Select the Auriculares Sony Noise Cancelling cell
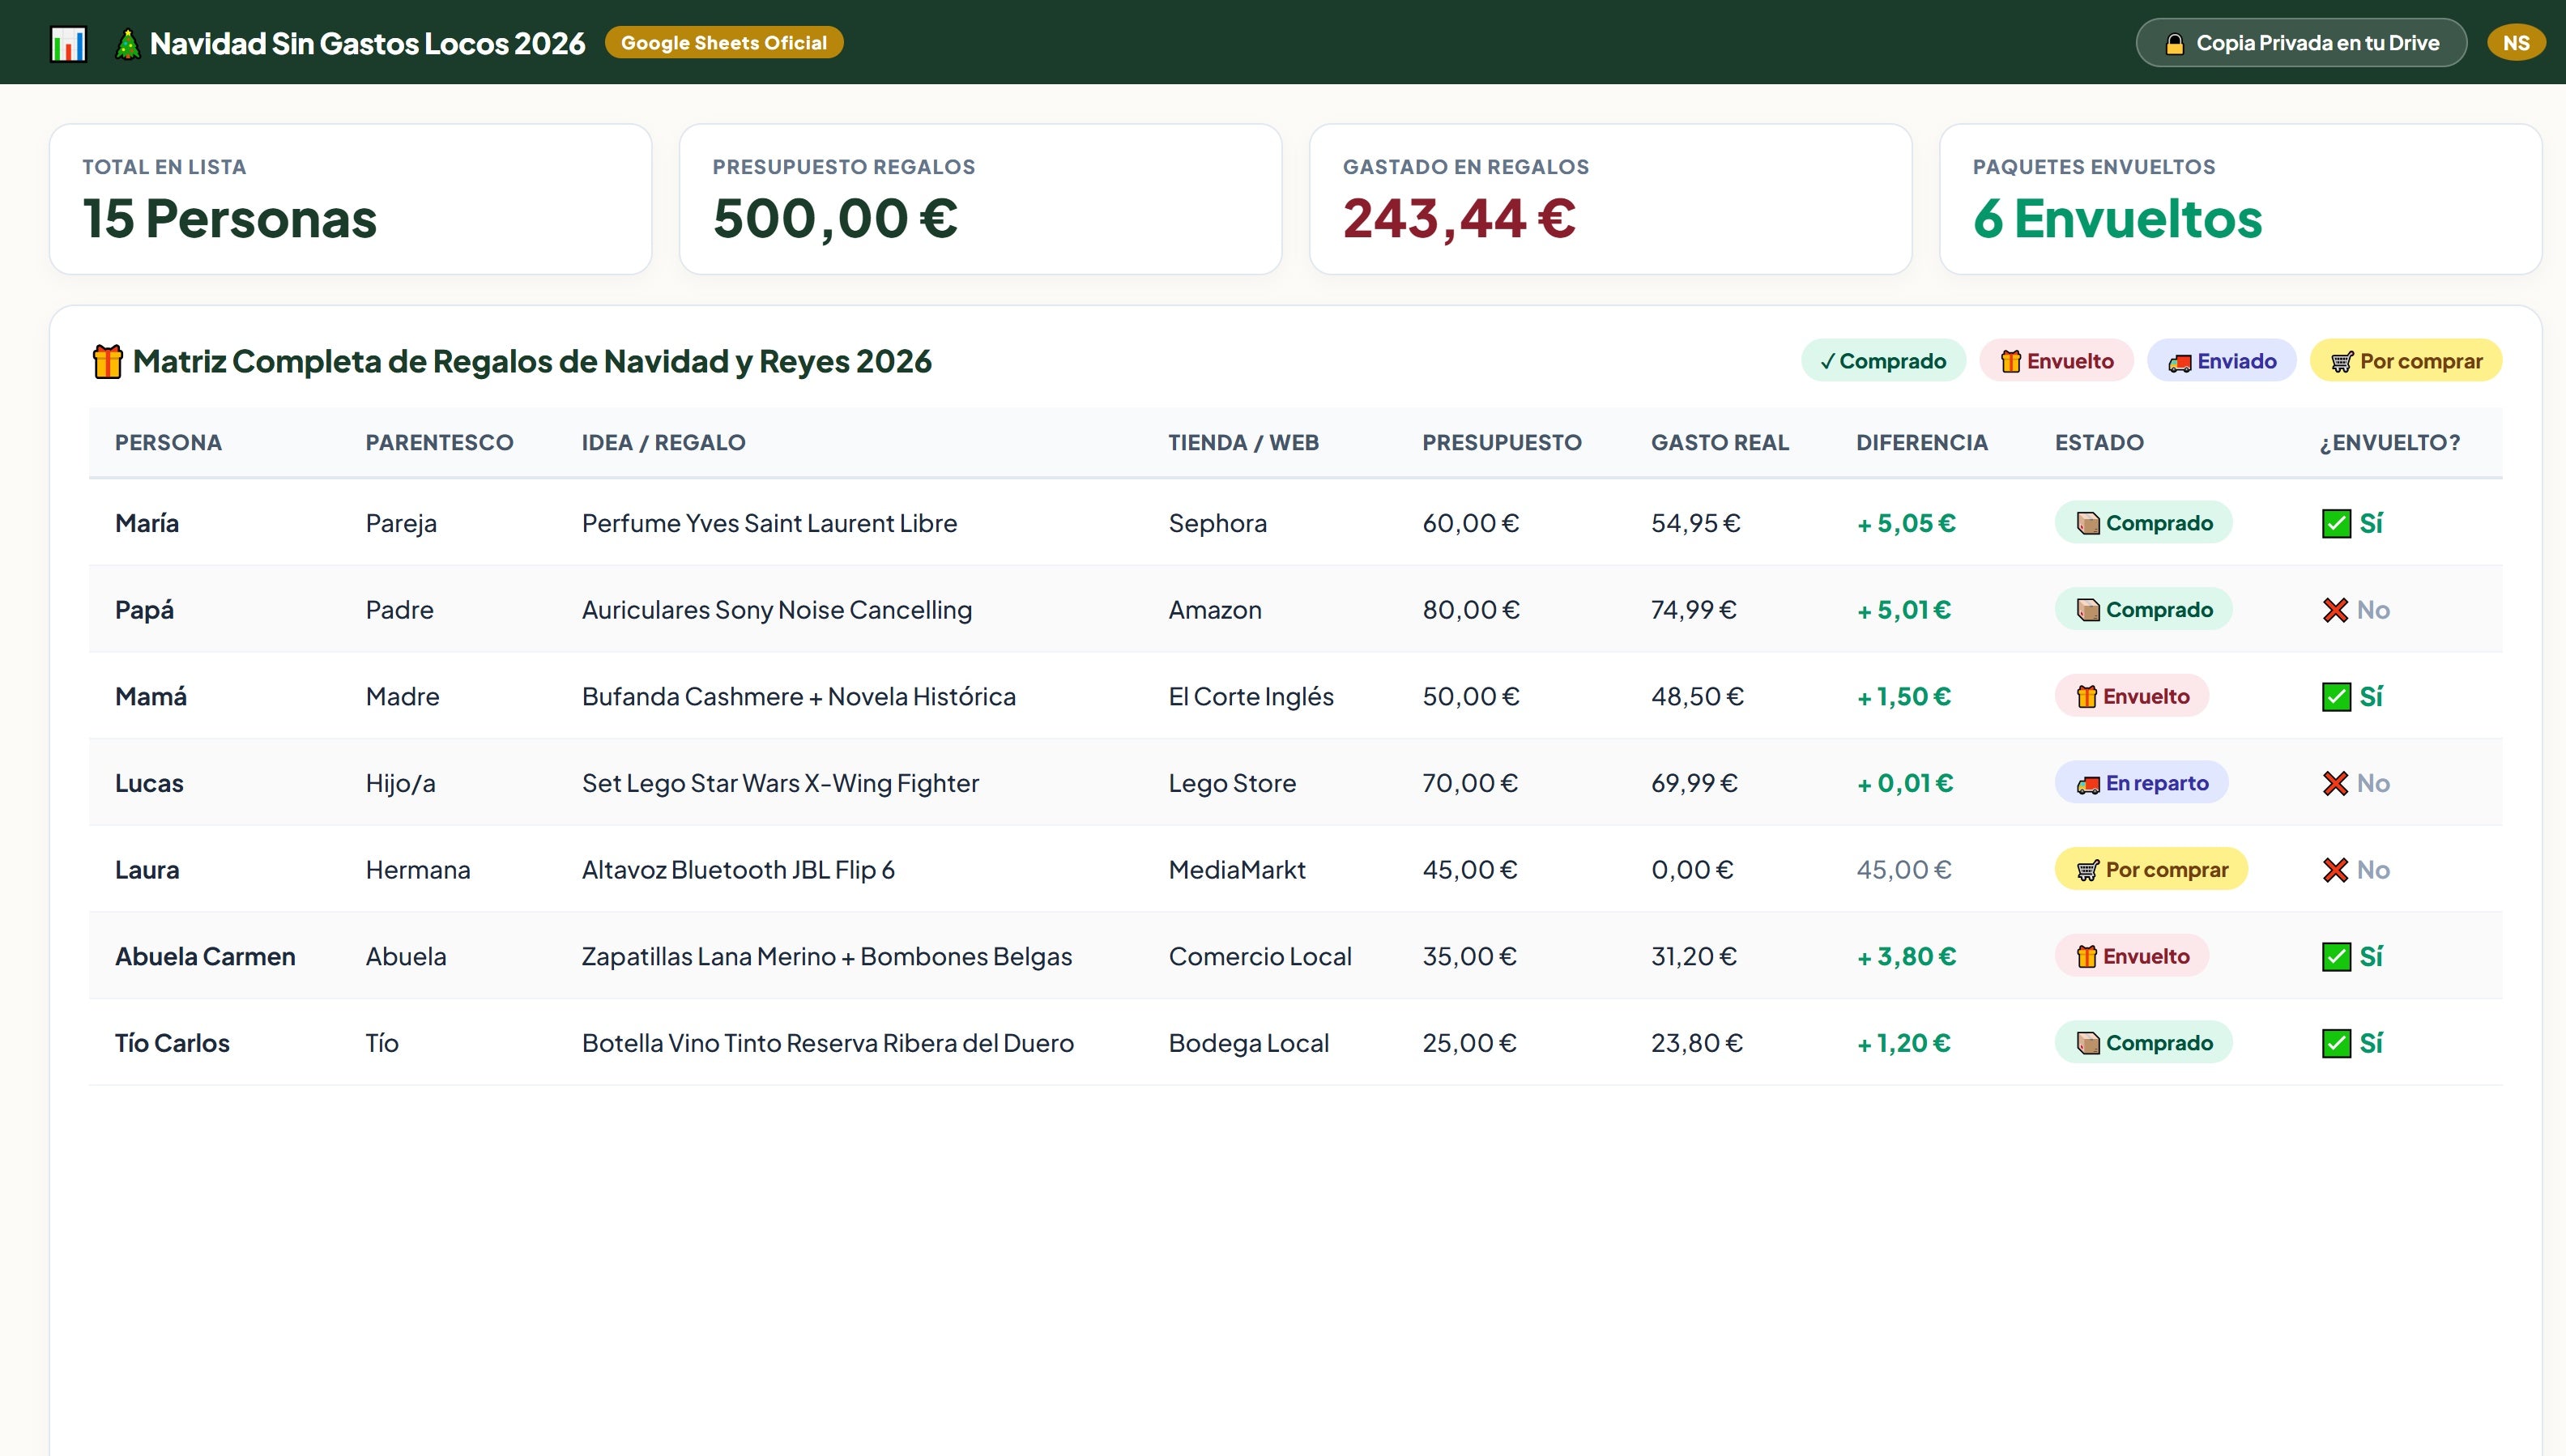This screenshot has height=1456, width=2566. [777, 610]
